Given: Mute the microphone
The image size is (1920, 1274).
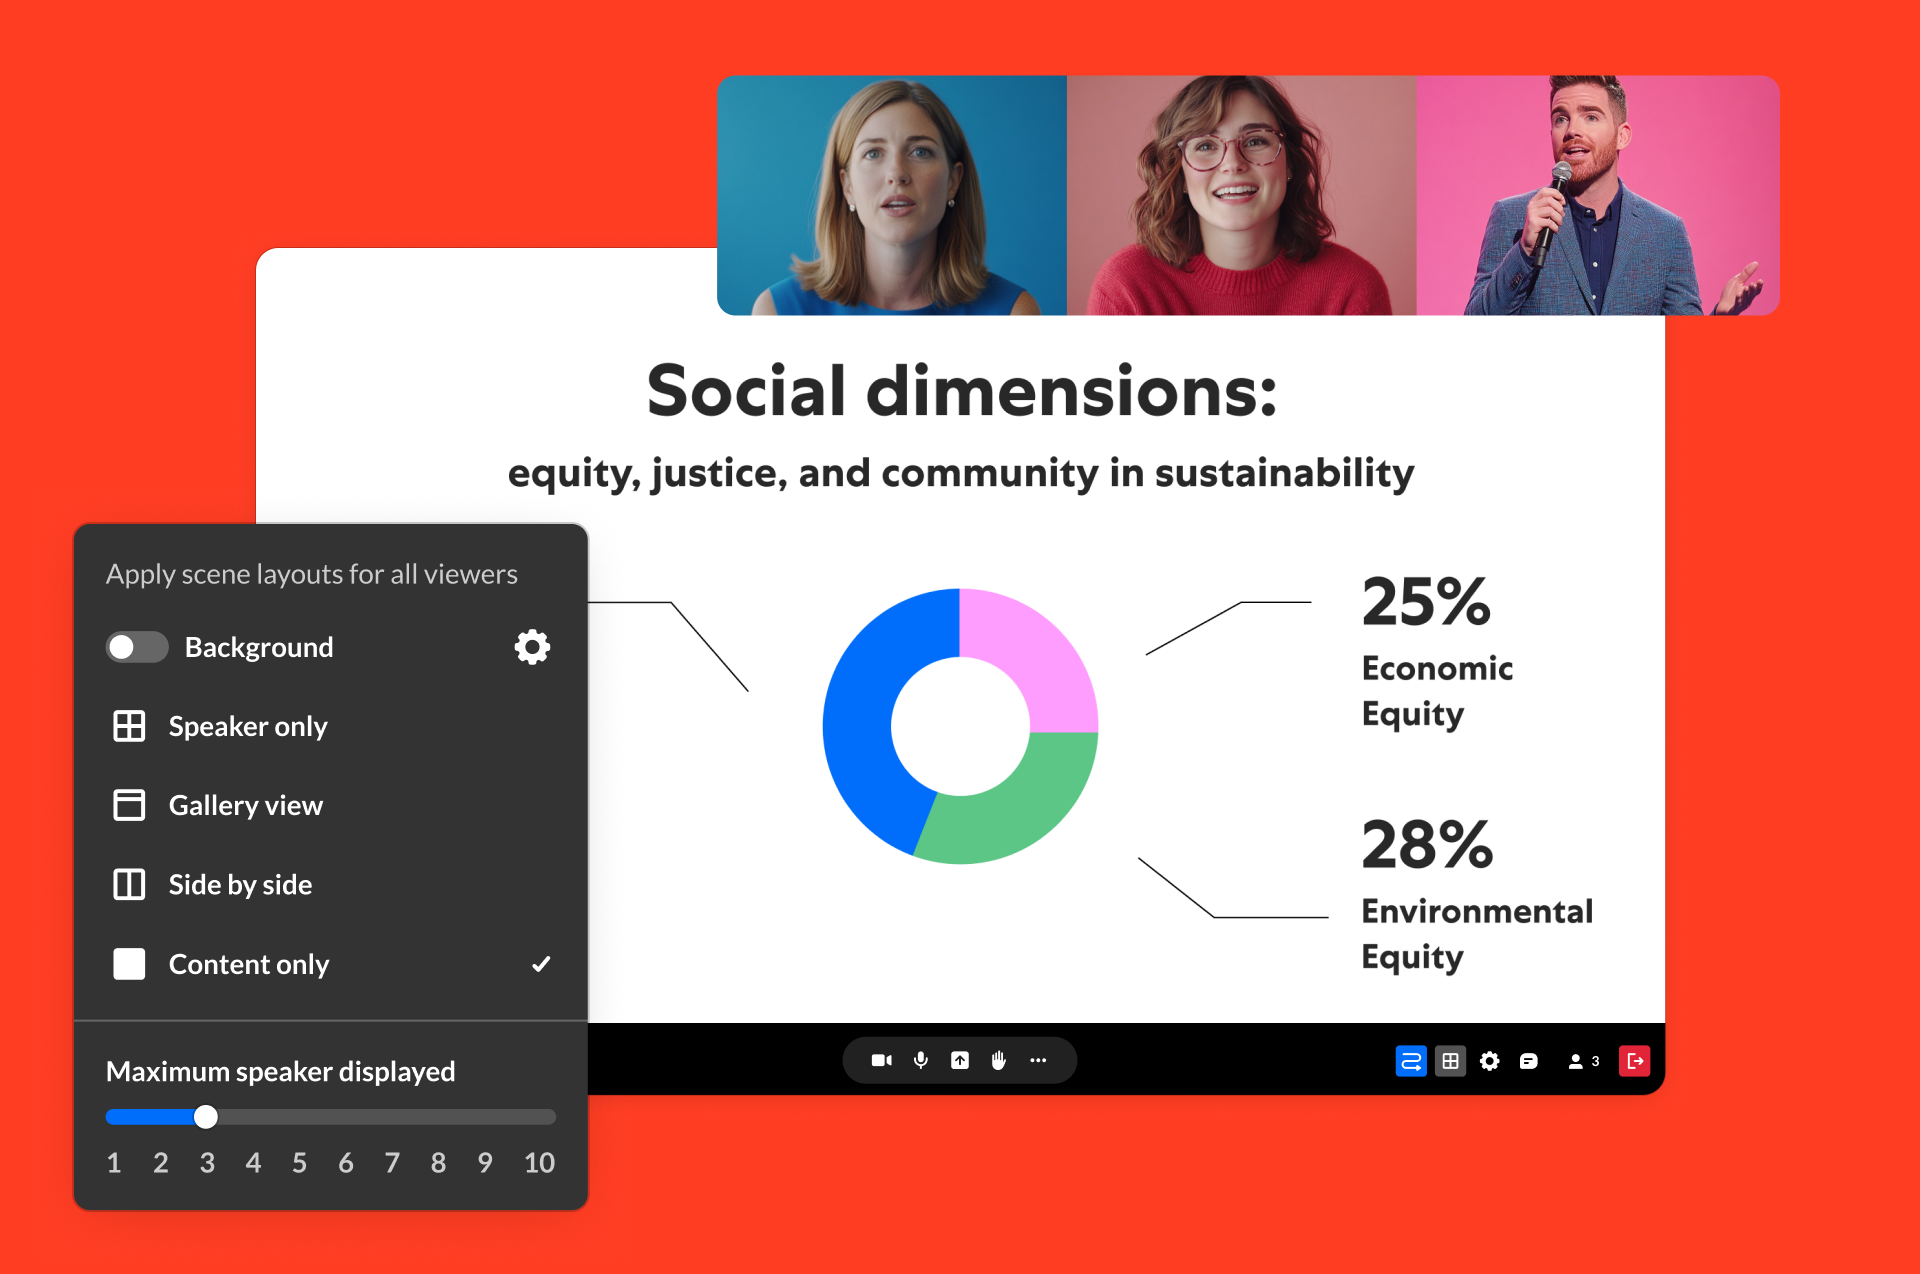Looking at the screenshot, I should pyautogui.click(x=921, y=1060).
